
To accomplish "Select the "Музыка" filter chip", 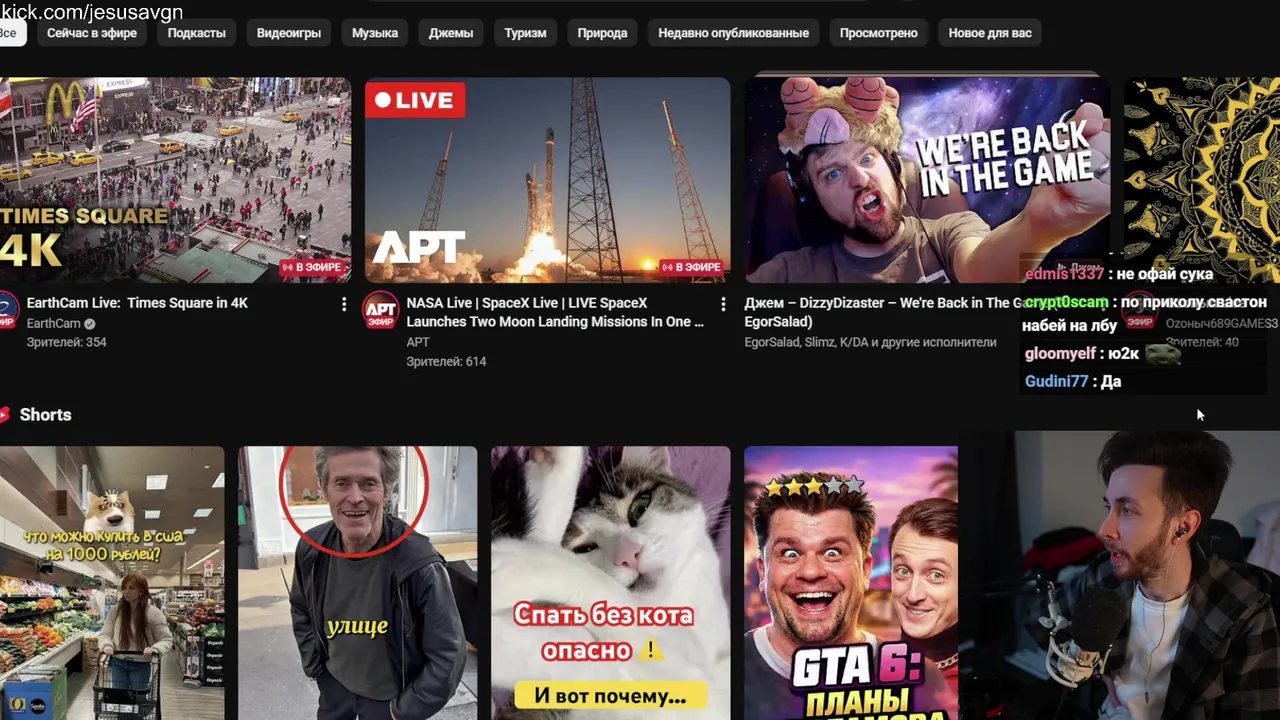I will point(375,33).
